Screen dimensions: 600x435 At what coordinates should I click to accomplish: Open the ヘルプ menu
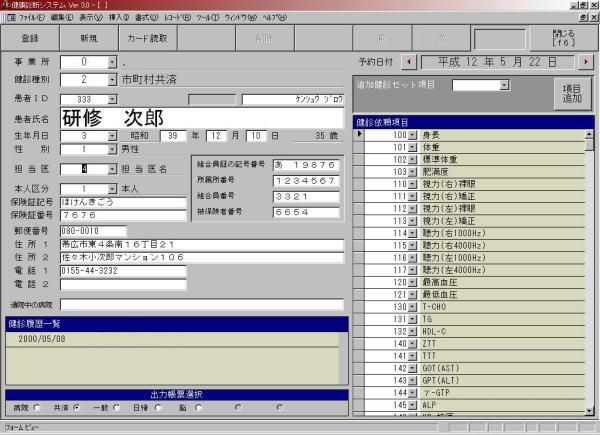click(274, 18)
